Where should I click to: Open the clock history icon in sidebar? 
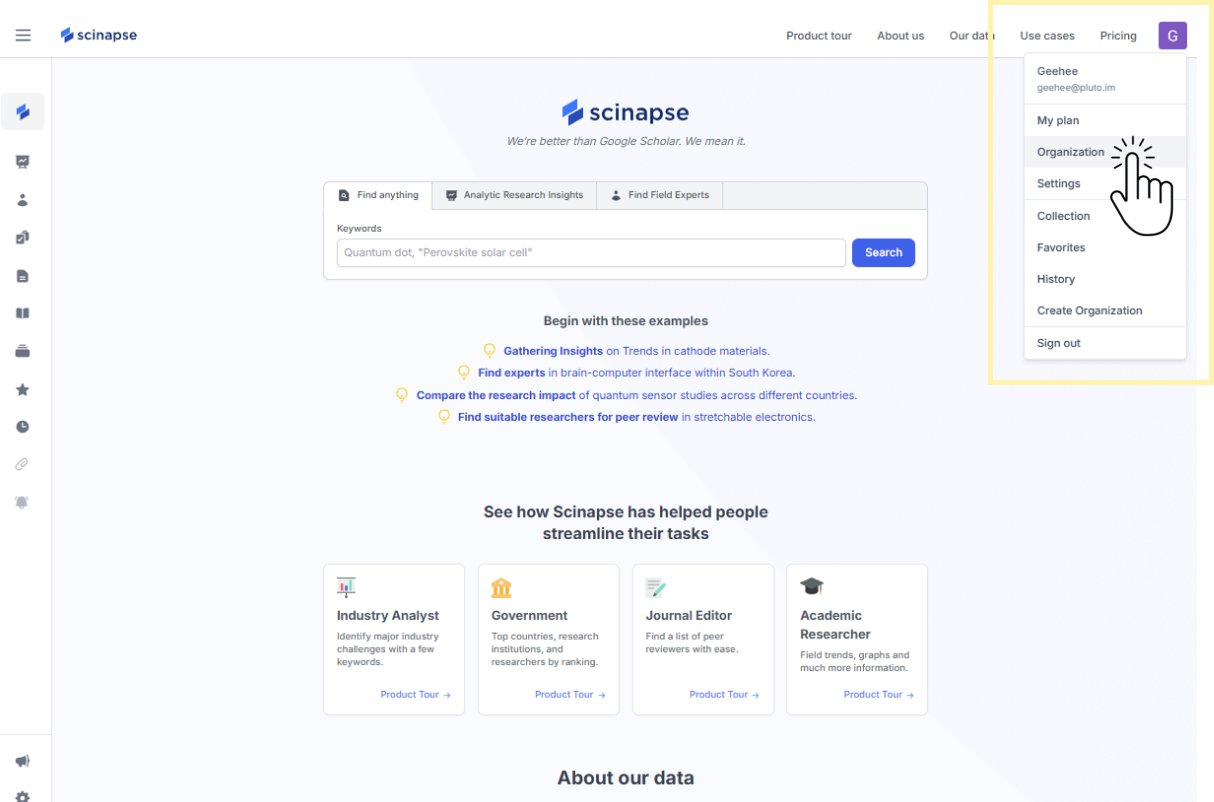coord(23,427)
